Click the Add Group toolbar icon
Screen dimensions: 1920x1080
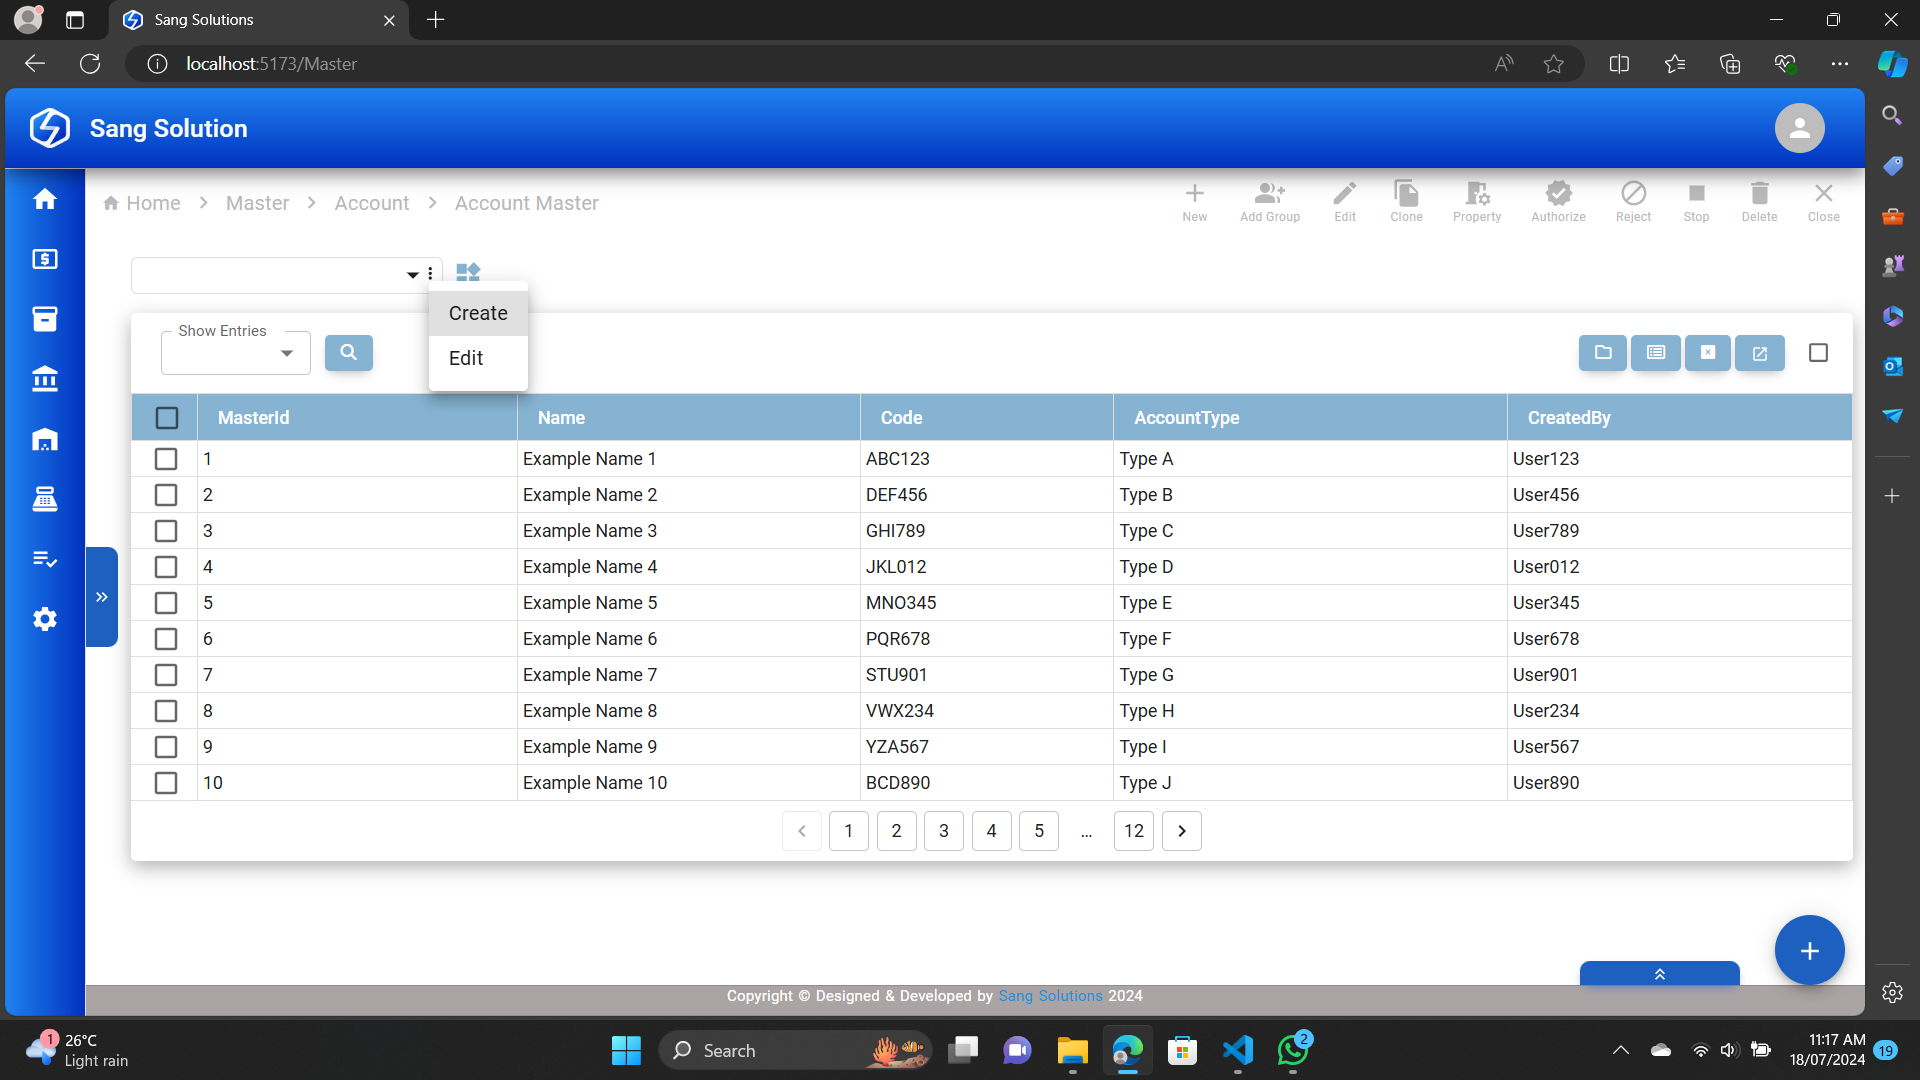pos(1269,201)
